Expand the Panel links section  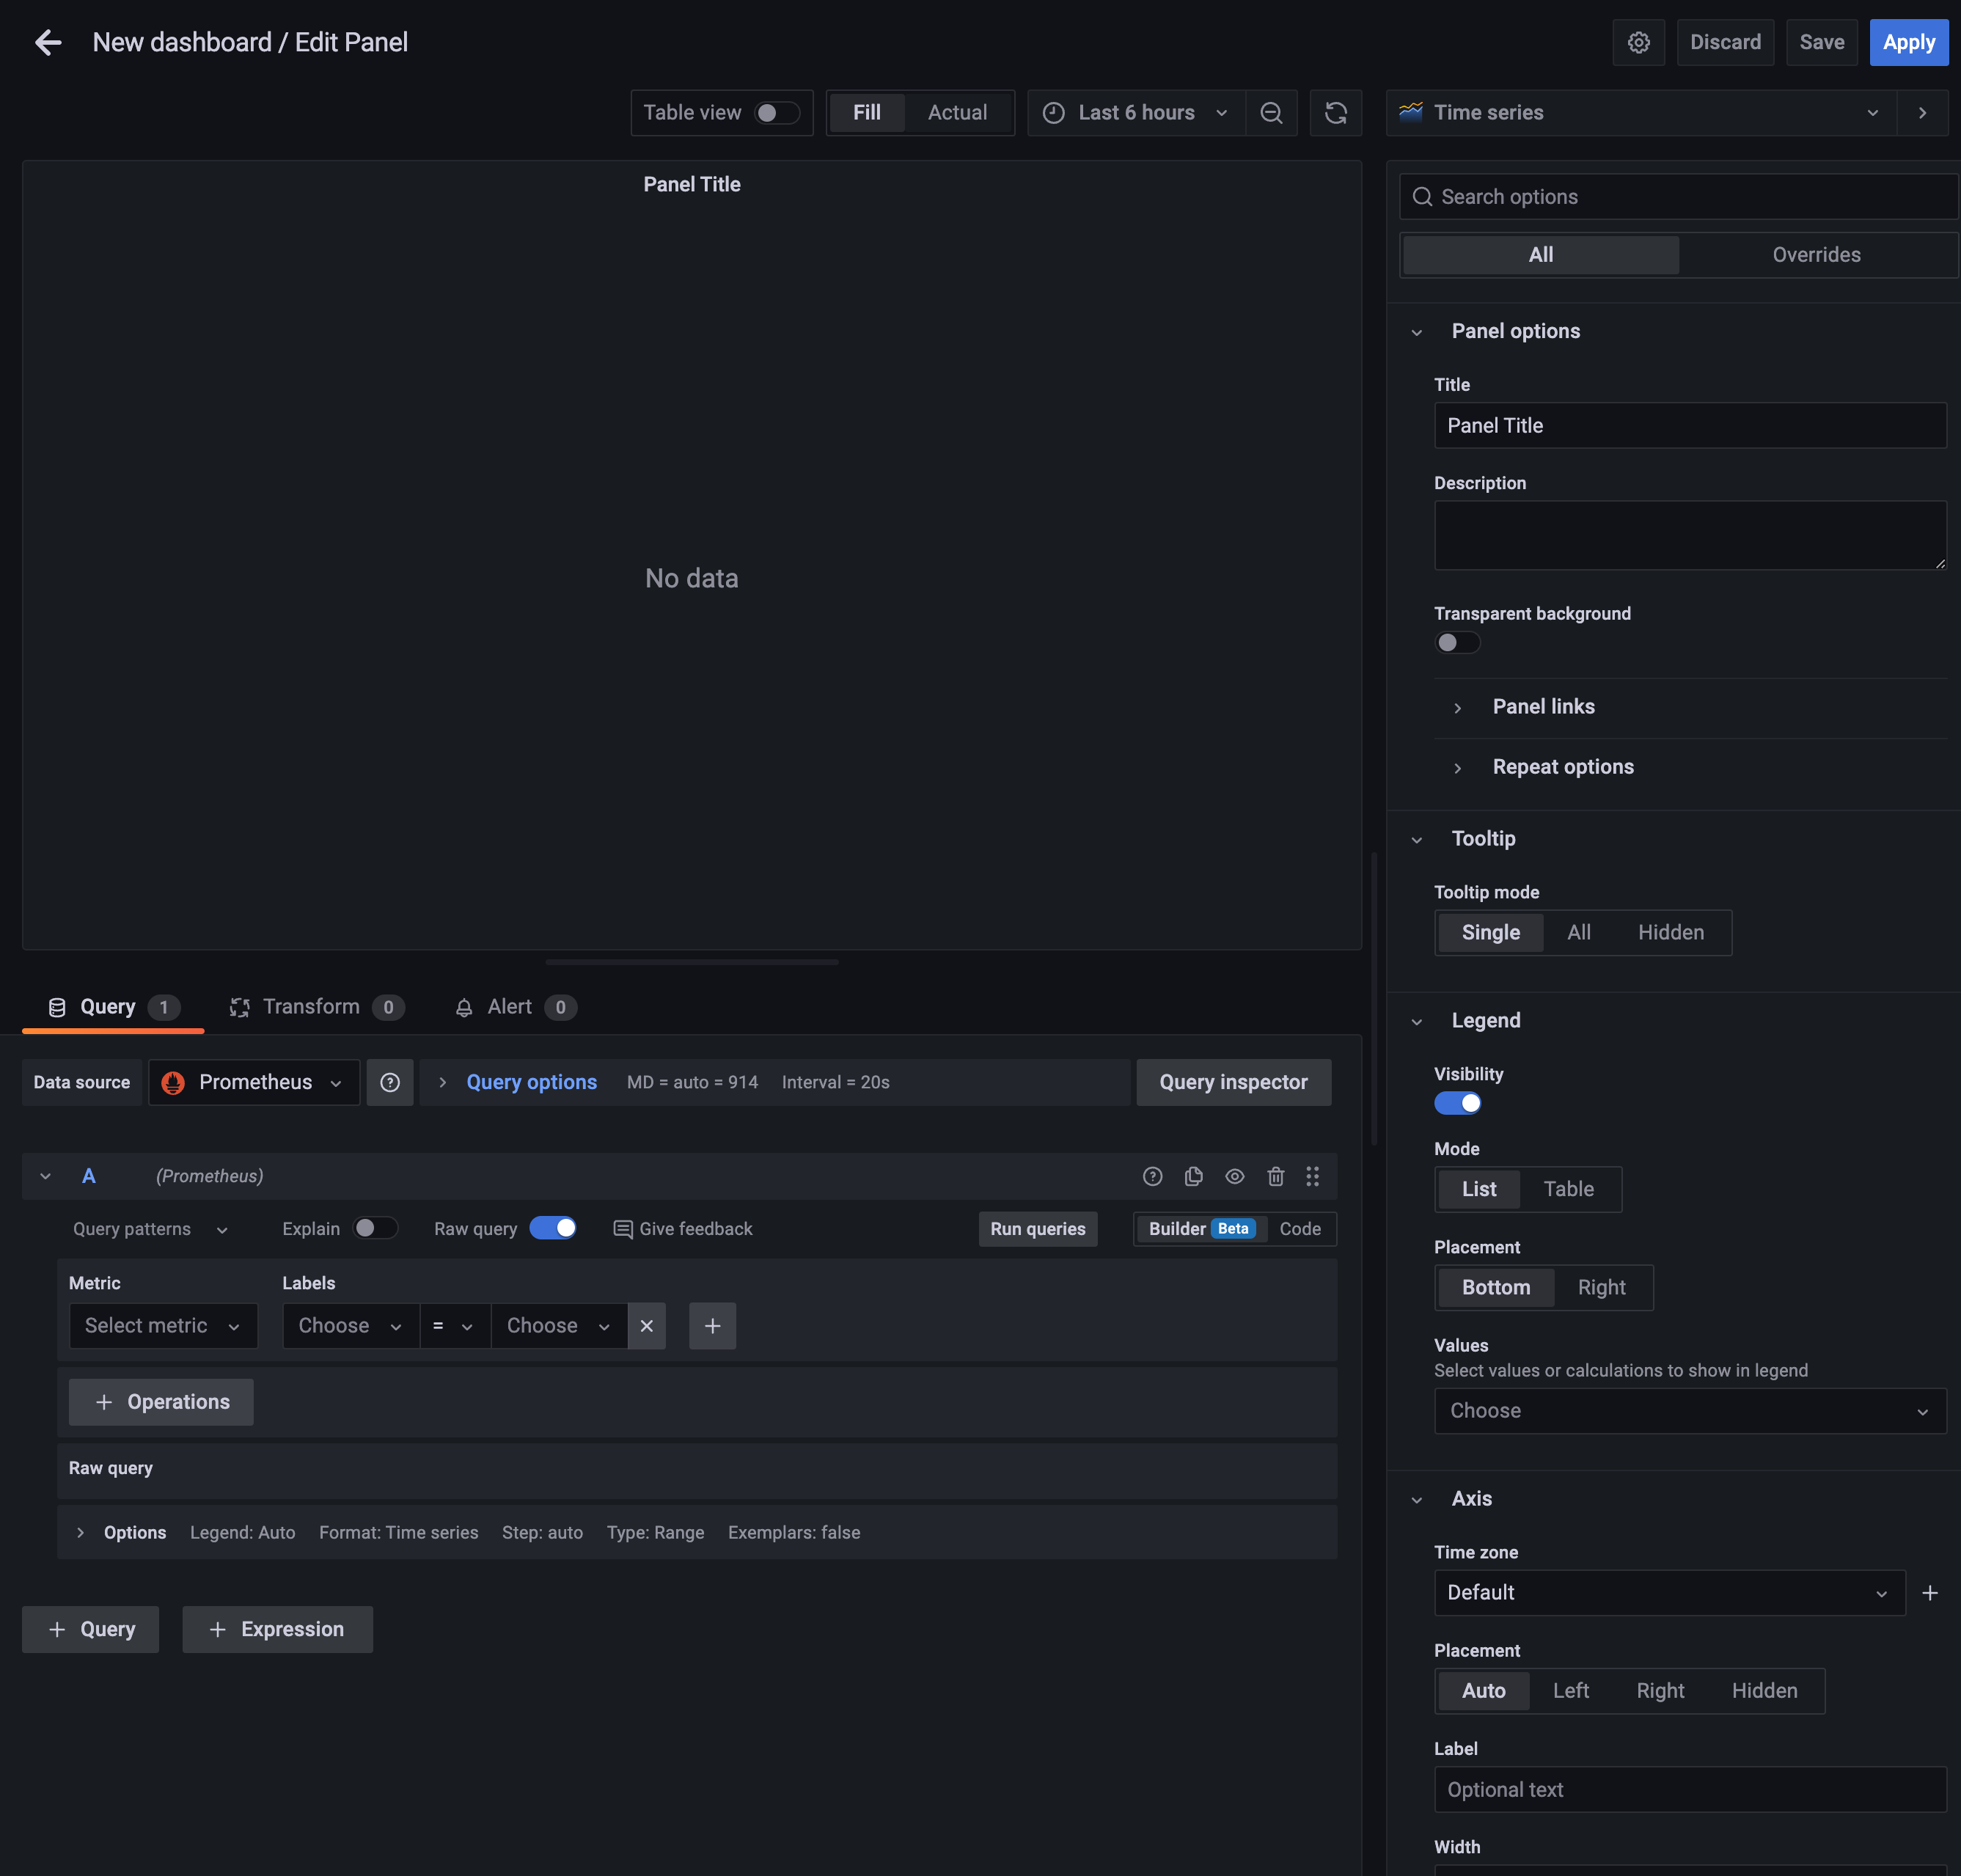pyautogui.click(x=1543, y=707)
